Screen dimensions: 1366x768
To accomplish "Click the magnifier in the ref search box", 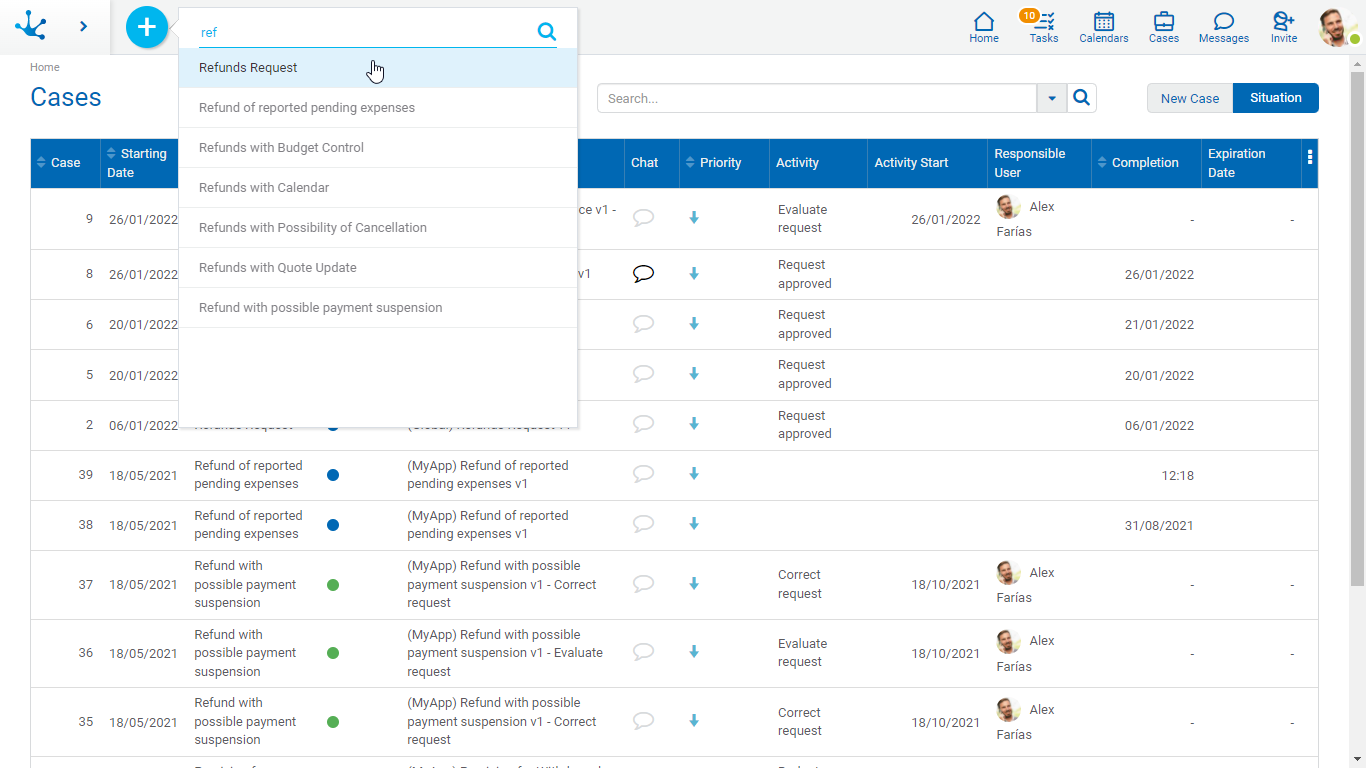I will coord(547,32).
